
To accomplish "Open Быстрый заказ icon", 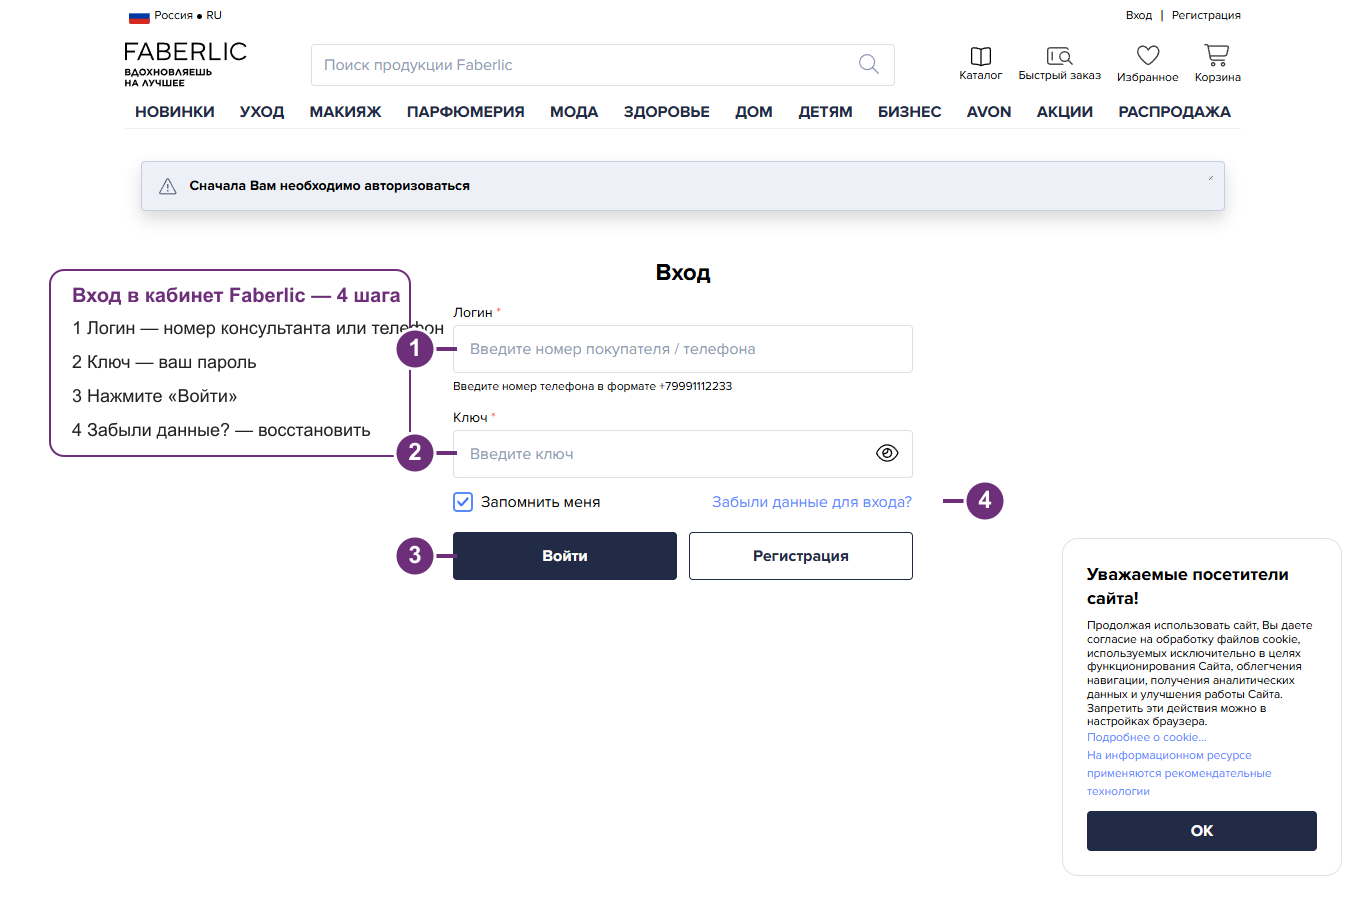I will coord(1059,56).
